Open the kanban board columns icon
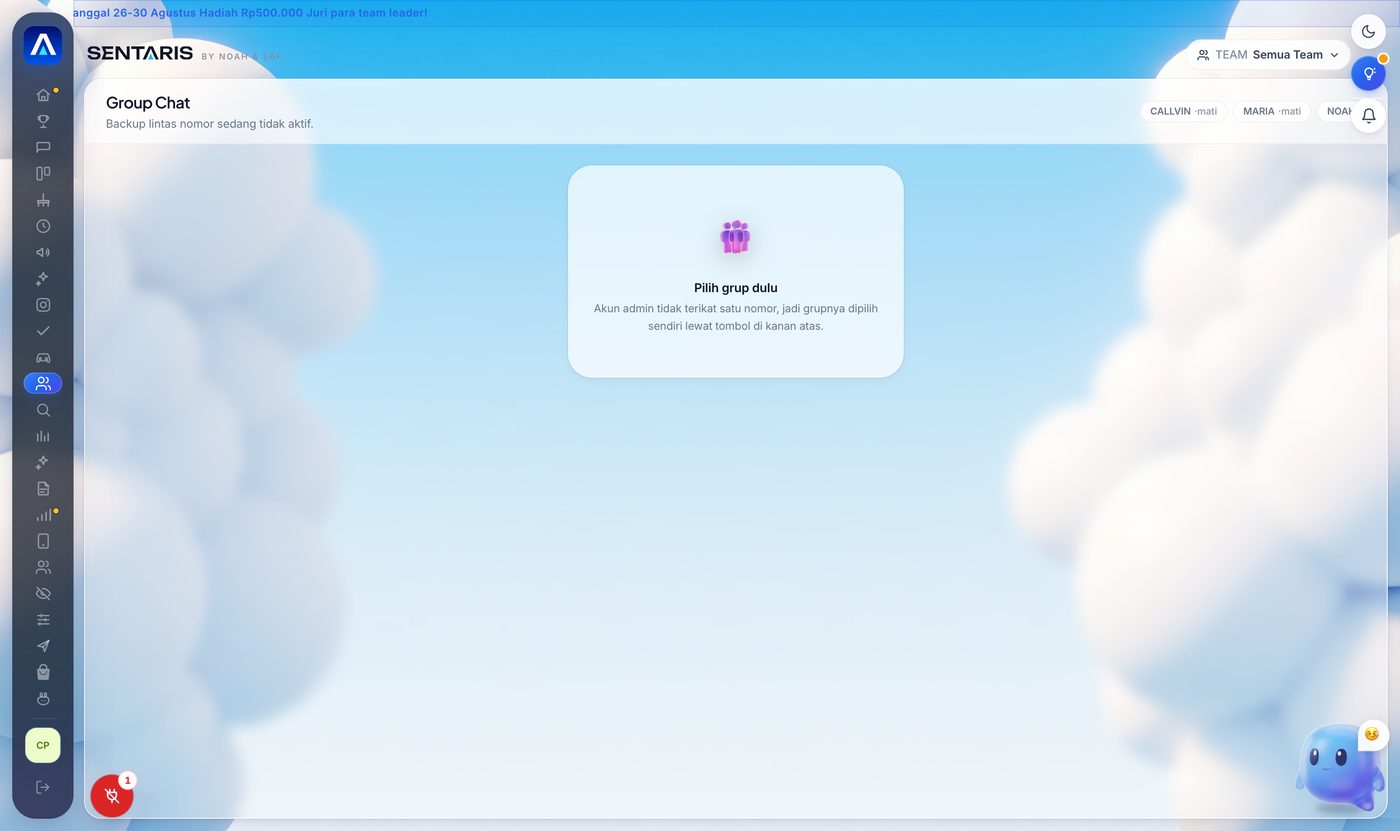Viewport: 1400px width, 831px height. point(43,174)
